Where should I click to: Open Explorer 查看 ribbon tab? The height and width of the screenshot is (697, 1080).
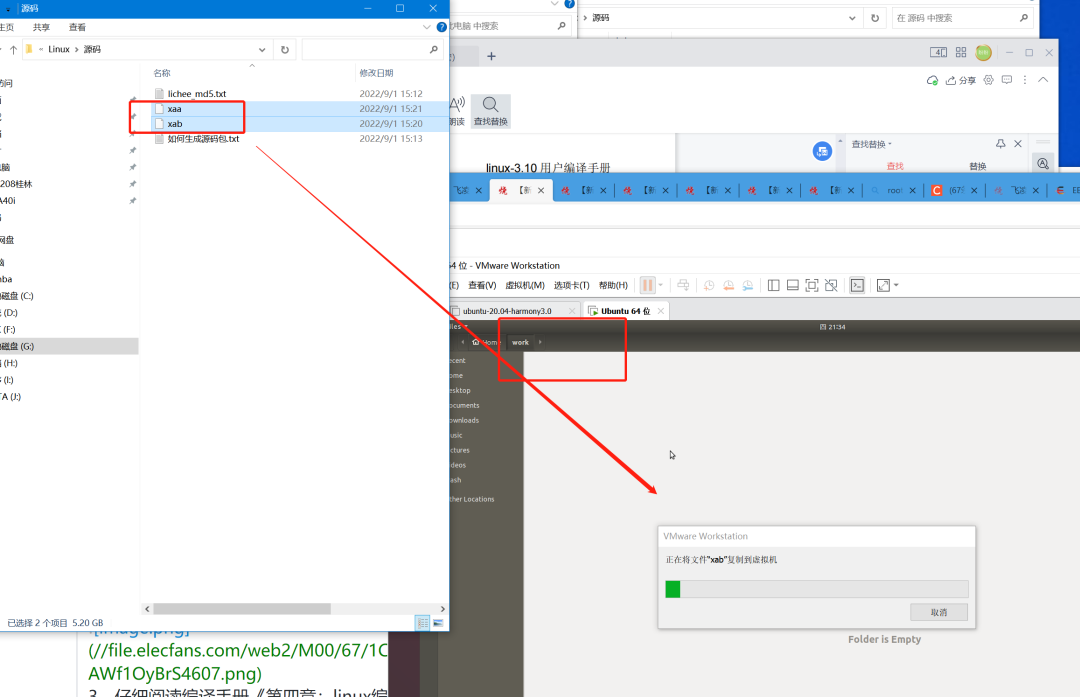coord(77,28)
